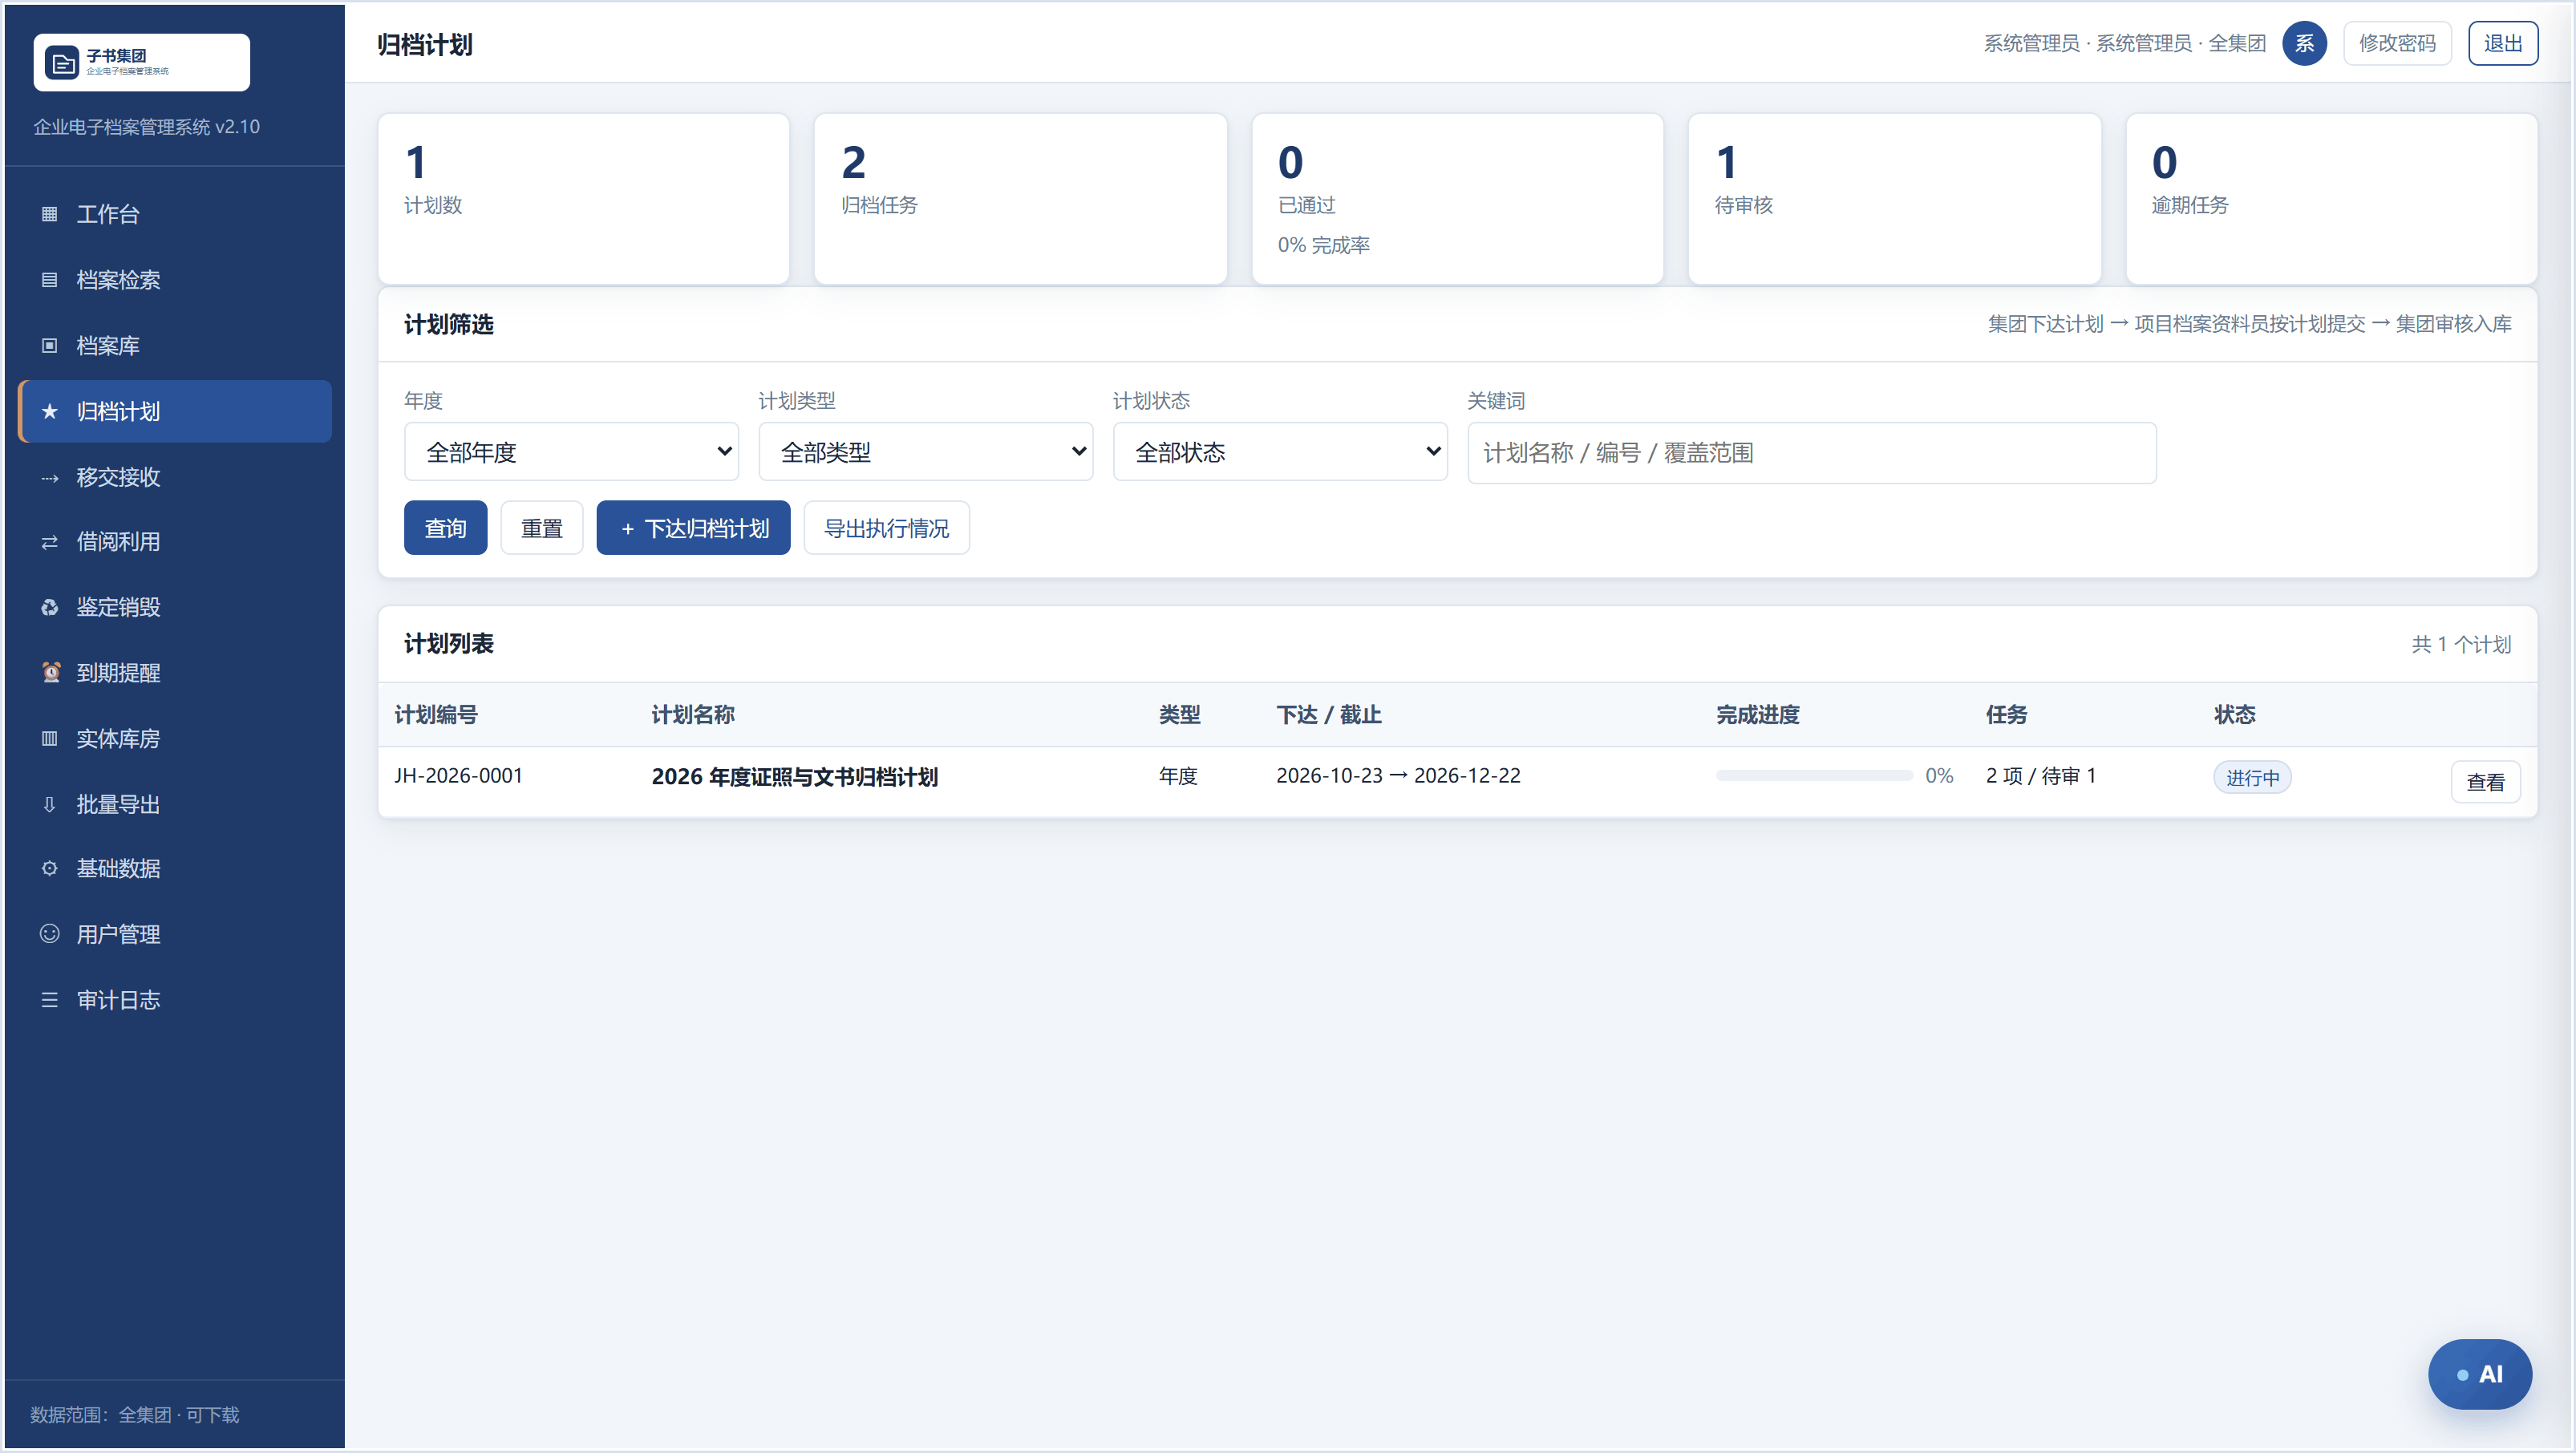The image size is (2576, 1453).
Task: Click the 逾期任务 statistics card
Action: 2331,199
